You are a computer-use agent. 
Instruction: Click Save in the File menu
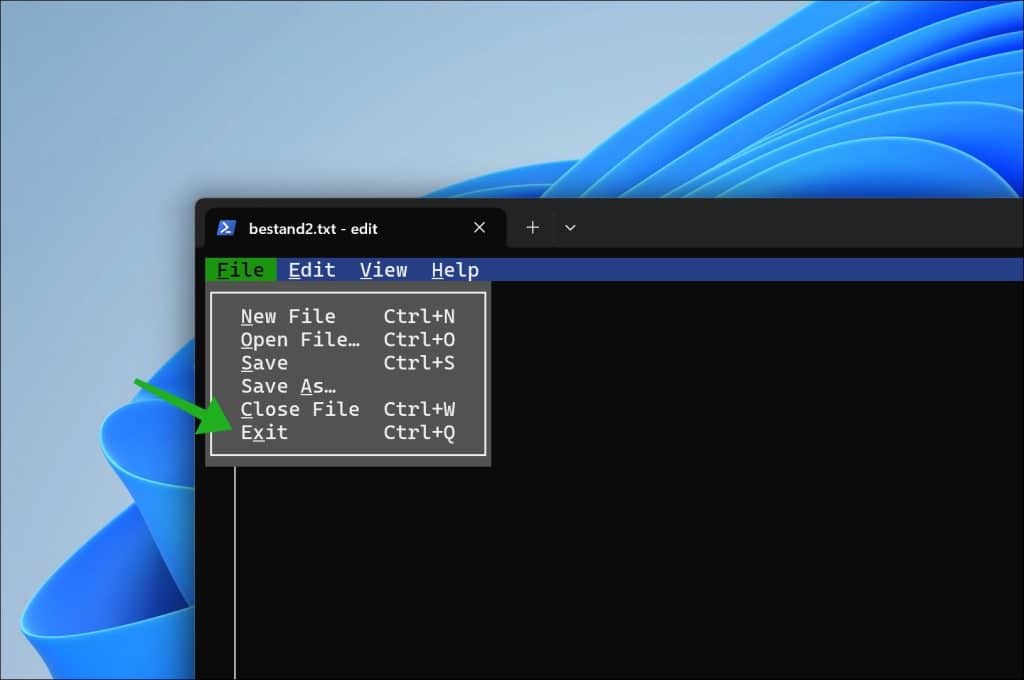tap(347, 363)
